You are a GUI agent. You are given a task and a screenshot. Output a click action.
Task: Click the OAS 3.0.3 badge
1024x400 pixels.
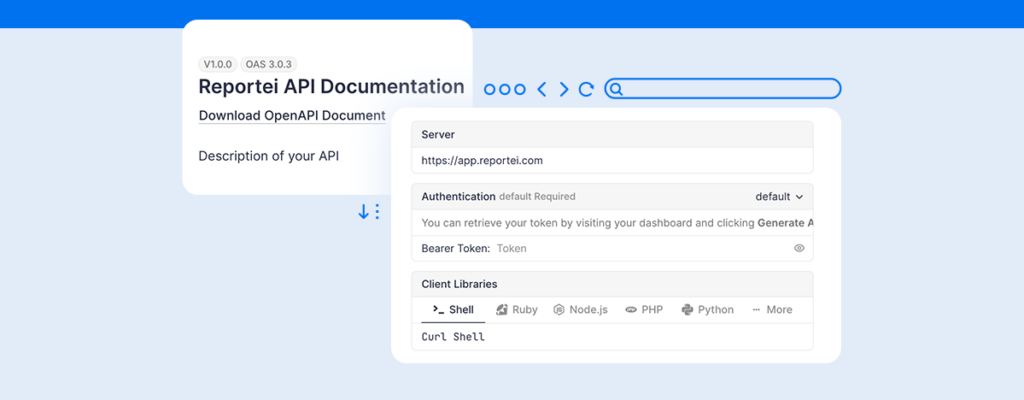tap(269, 64)
